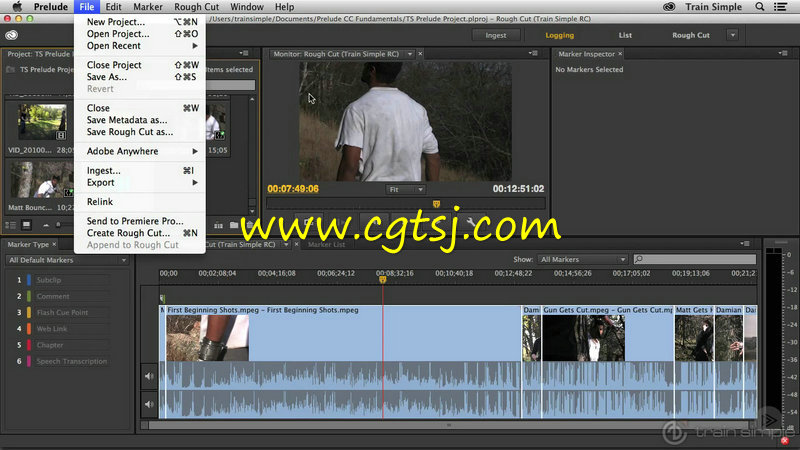The width and height of the screenshot is (800, 450).
Task: Open the Monitor panel flyout menu
Action: 533,53
